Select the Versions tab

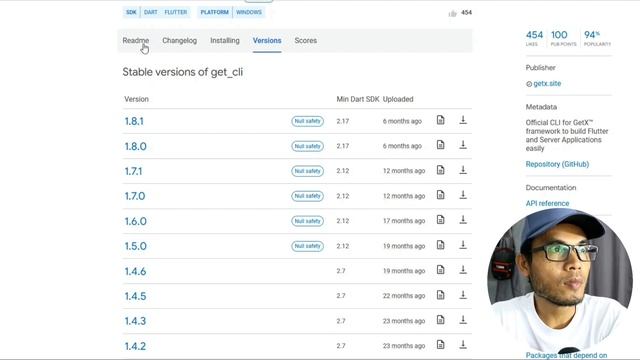pyautogui.click(x=267, y=40)
